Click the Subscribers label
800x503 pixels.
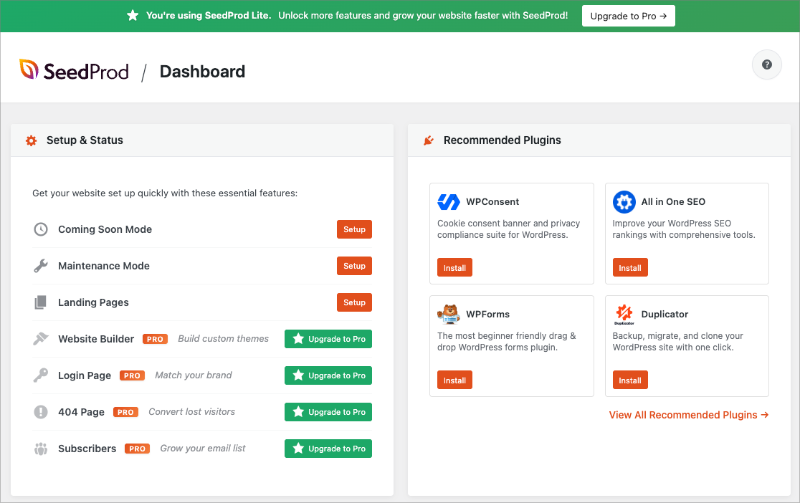coord(87,448)
